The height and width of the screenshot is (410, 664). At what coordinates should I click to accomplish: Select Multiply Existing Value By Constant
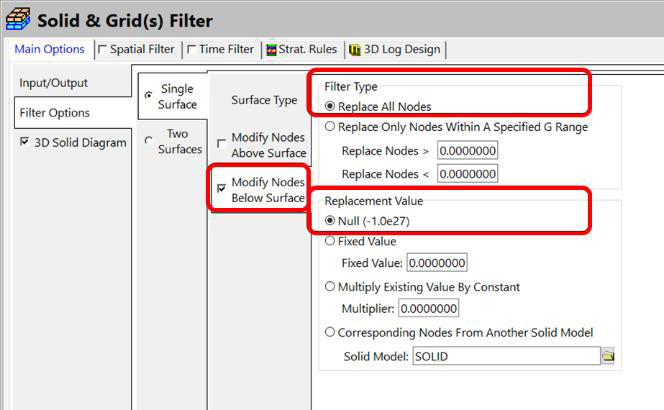(331, 287)
